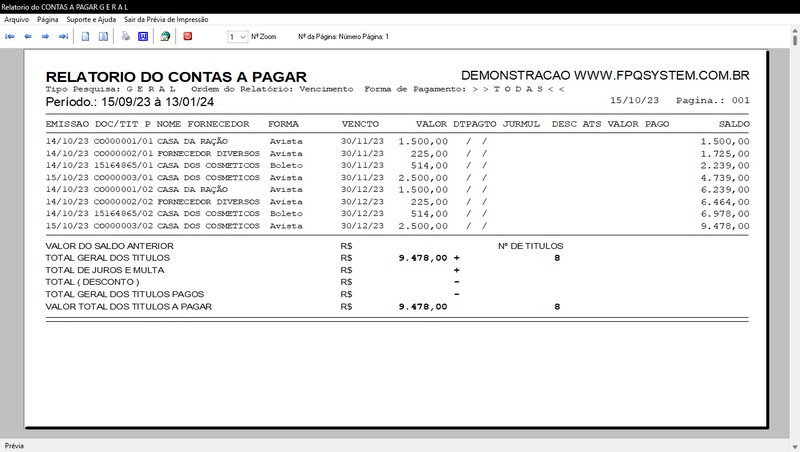800x452 pixels.
Task: Click the Prévia status bar text
Action: (14, 445)
